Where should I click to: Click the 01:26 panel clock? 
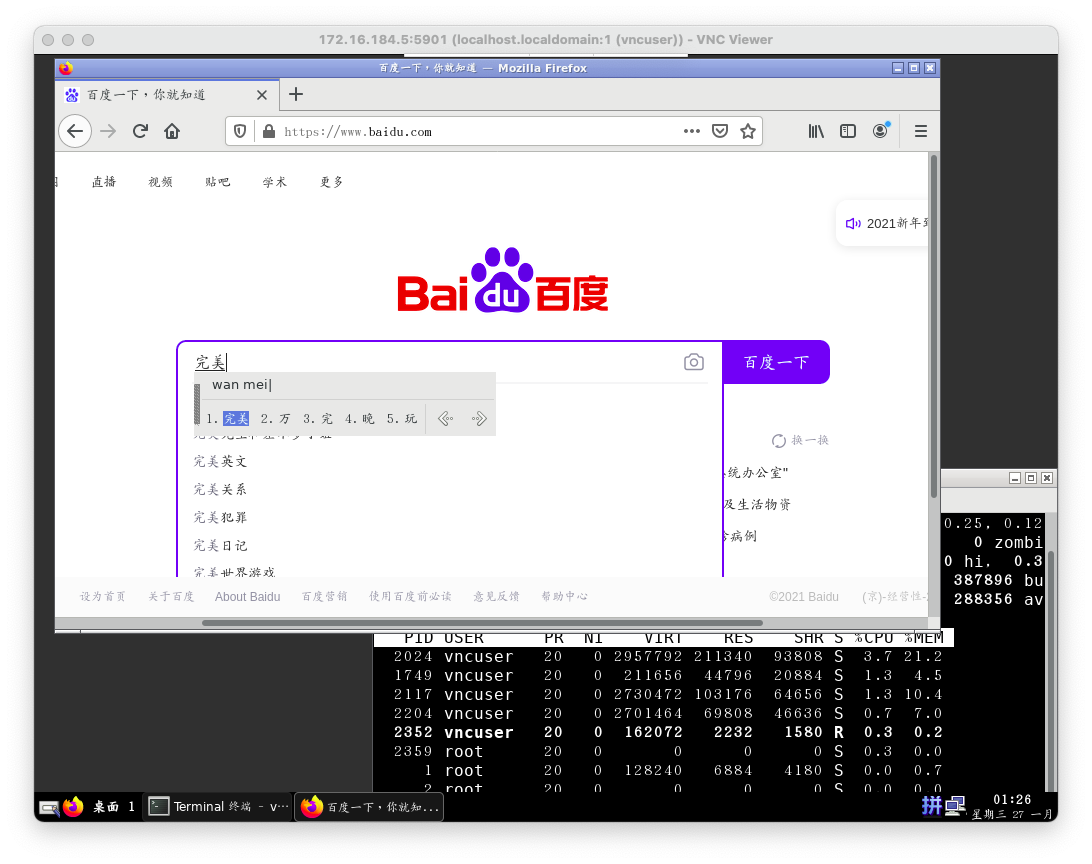pos(1012,800)
